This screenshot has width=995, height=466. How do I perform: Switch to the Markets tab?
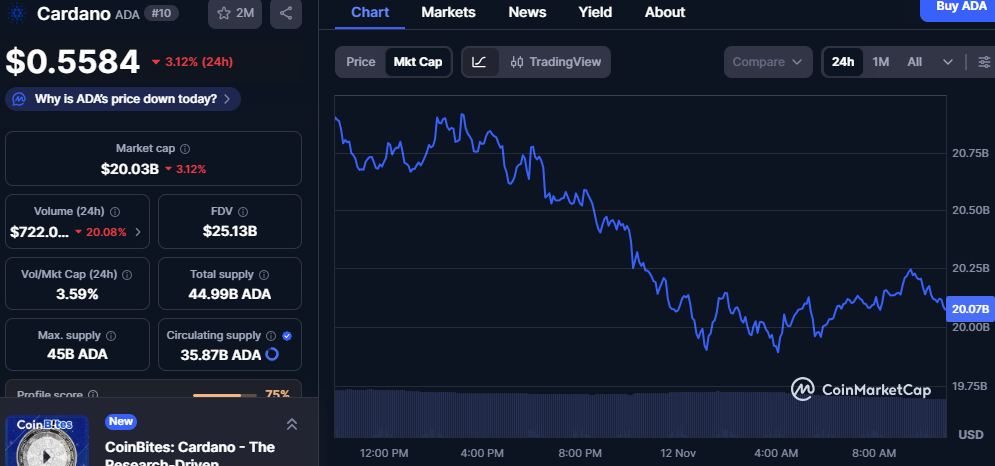point(448,12)
